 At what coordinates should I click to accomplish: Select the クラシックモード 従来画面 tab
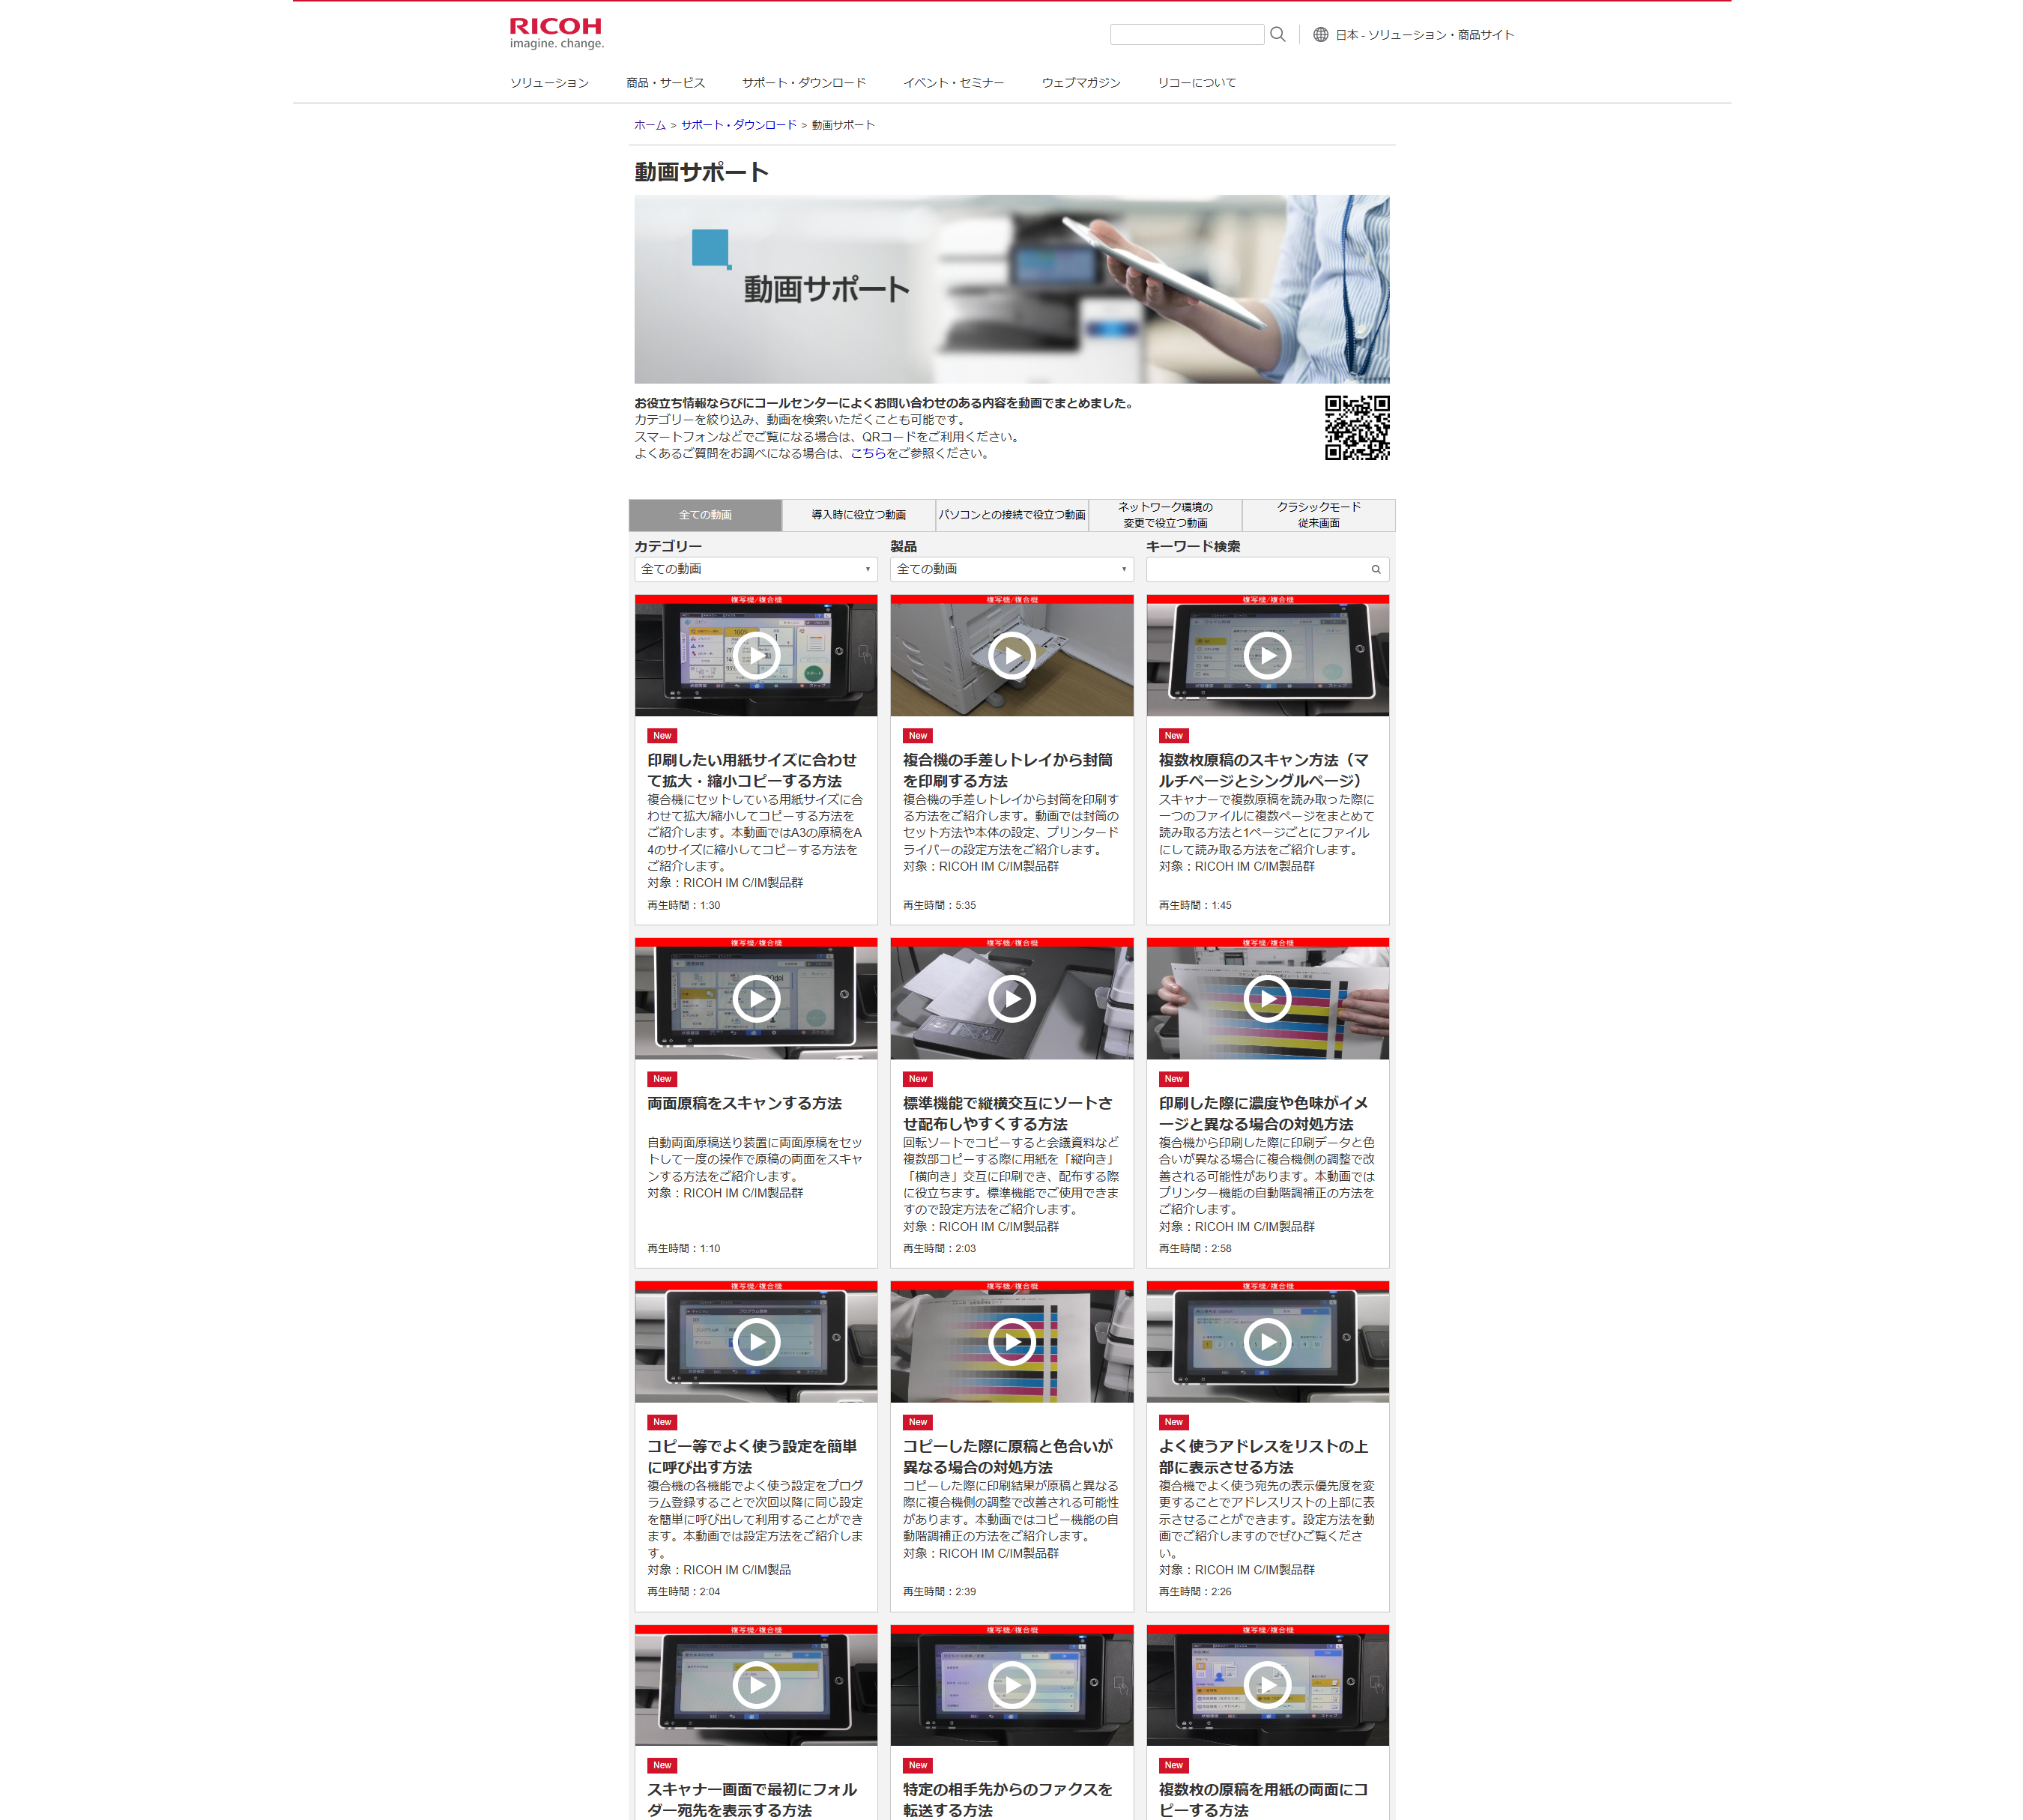1318,515
